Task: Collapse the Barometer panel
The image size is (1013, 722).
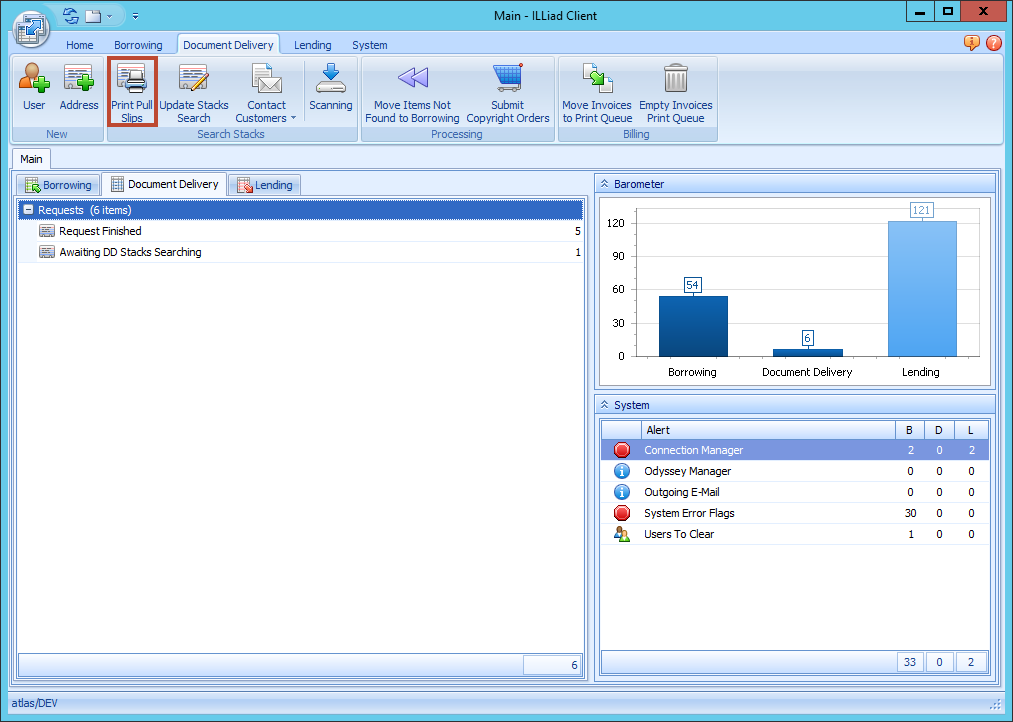Action: [x=604, y=184]
